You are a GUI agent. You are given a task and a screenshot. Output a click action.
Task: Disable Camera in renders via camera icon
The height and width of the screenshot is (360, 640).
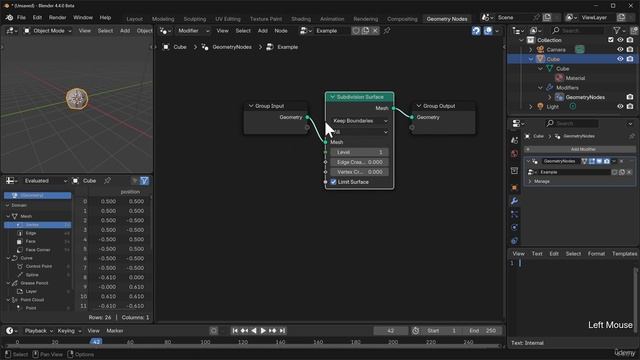click(x=630, y=49)
